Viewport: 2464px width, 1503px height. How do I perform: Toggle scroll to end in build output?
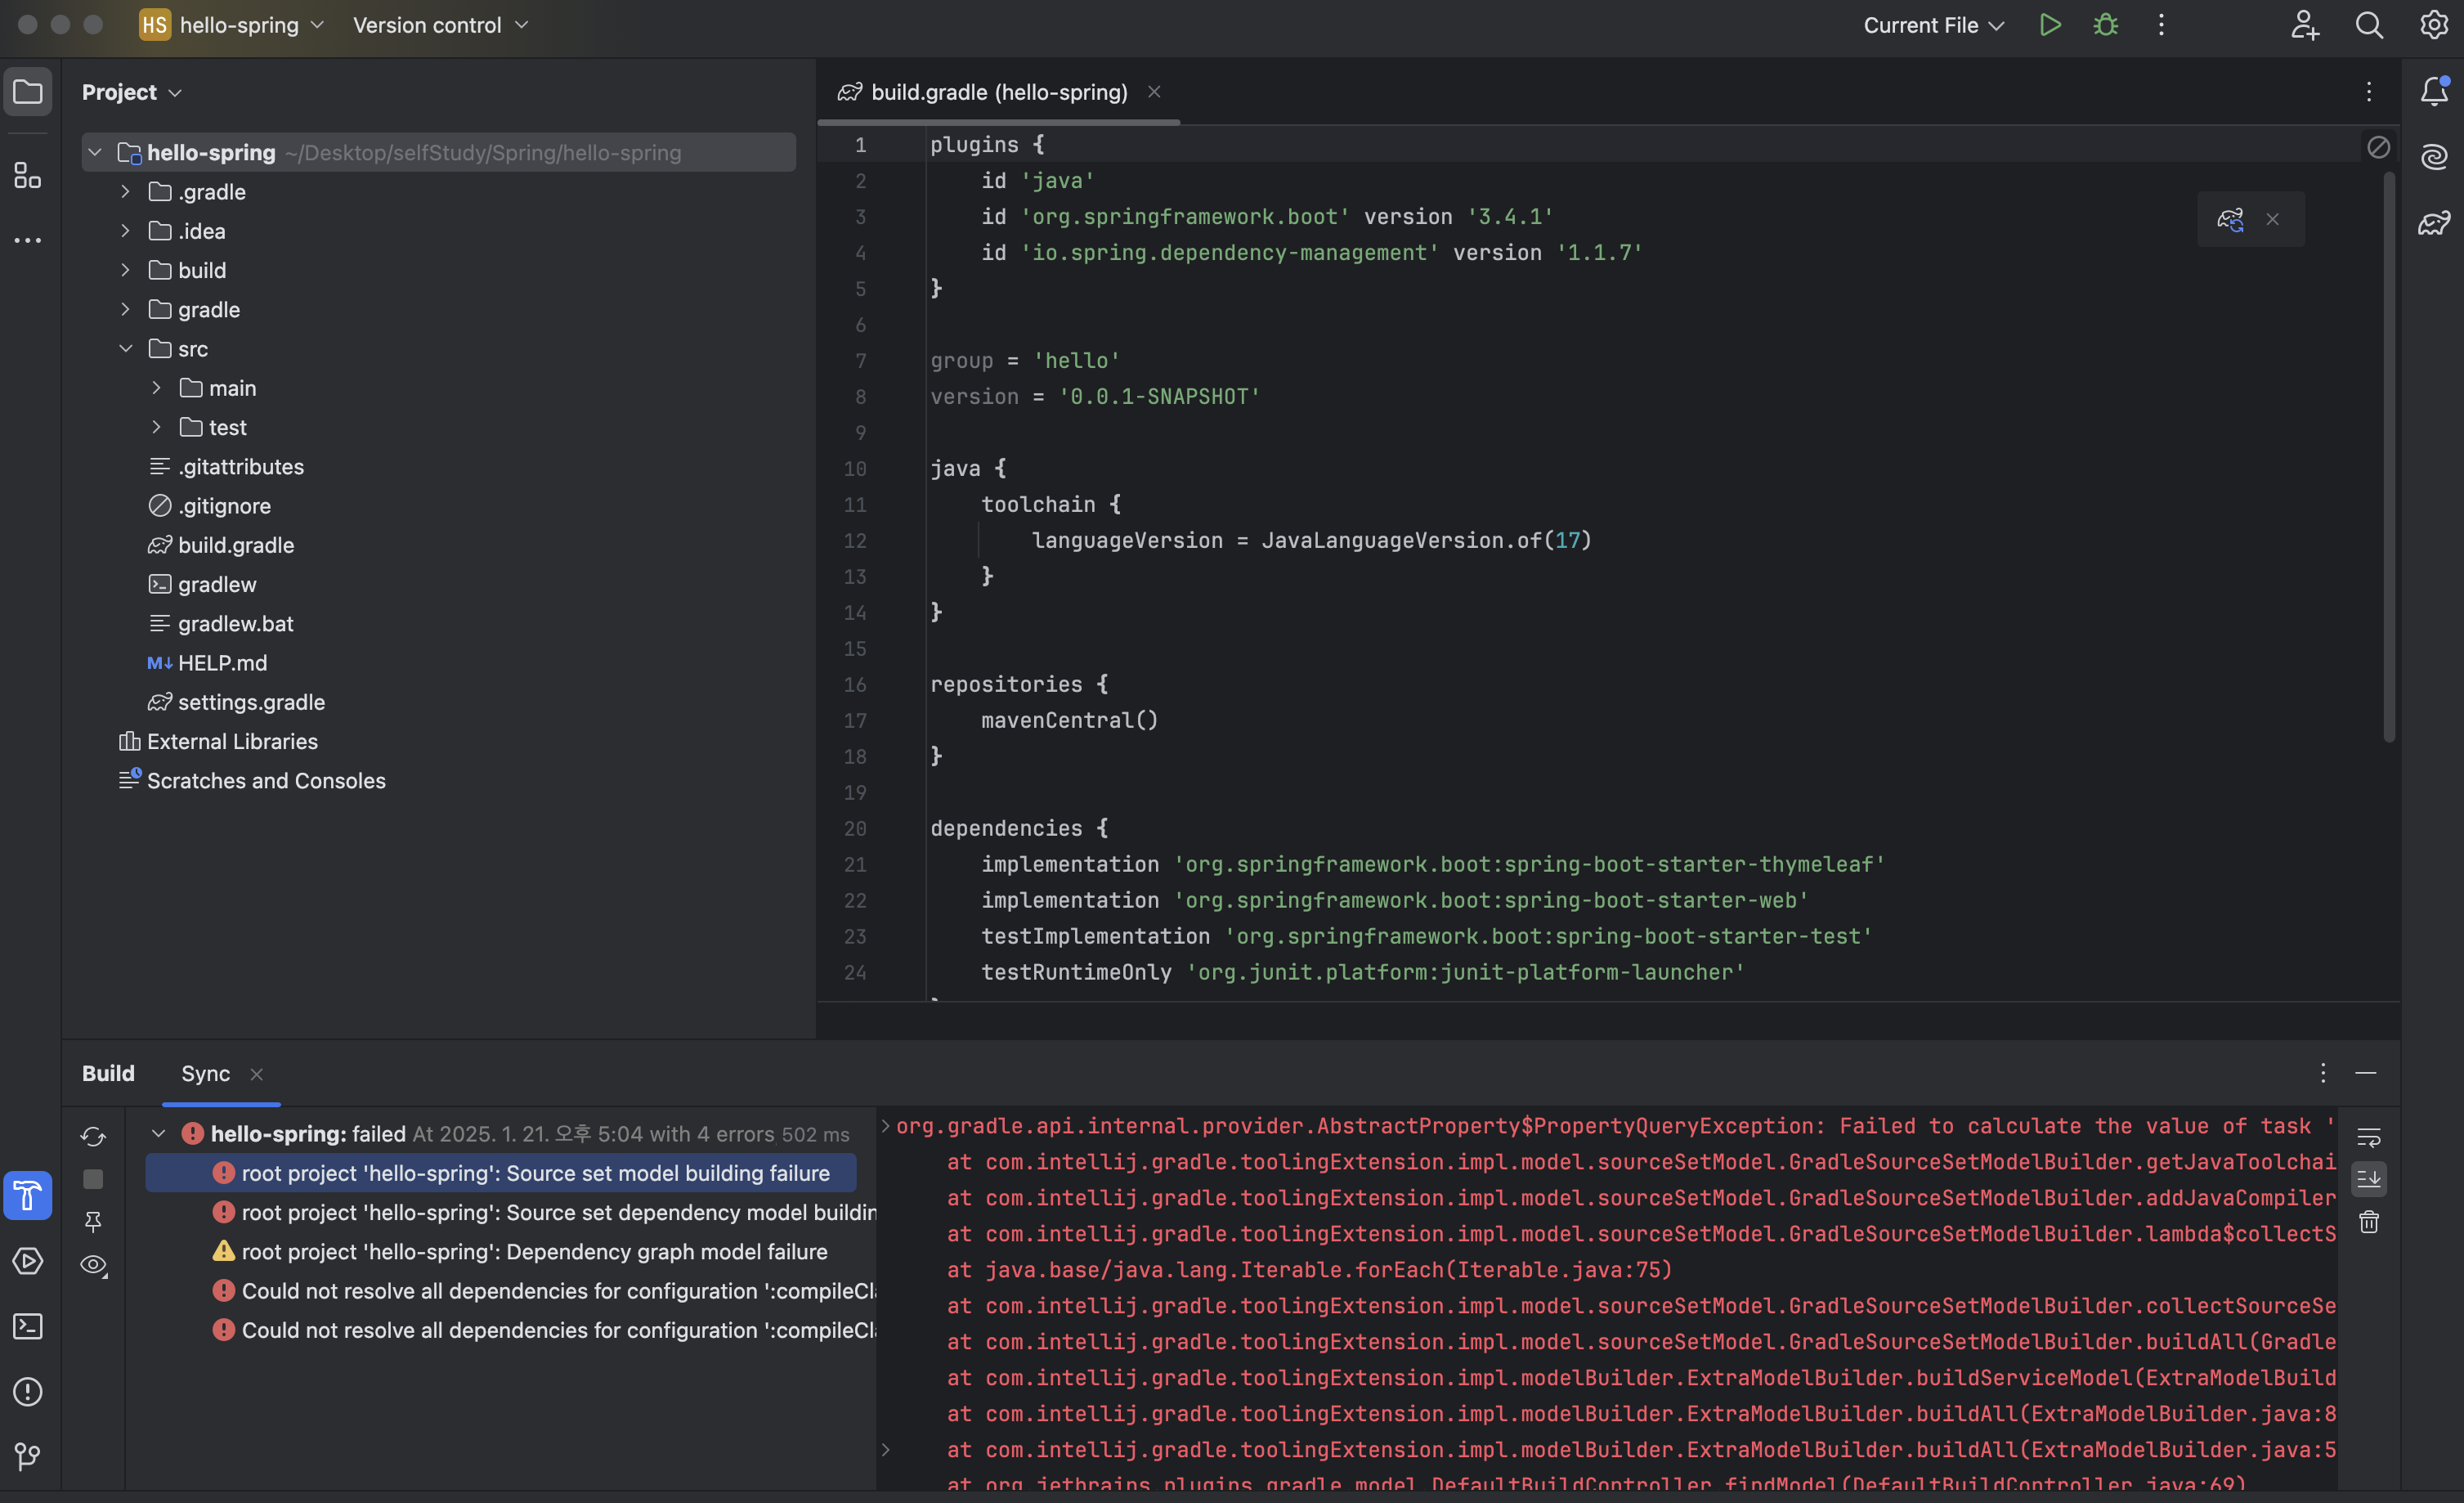point(2369,1179)
